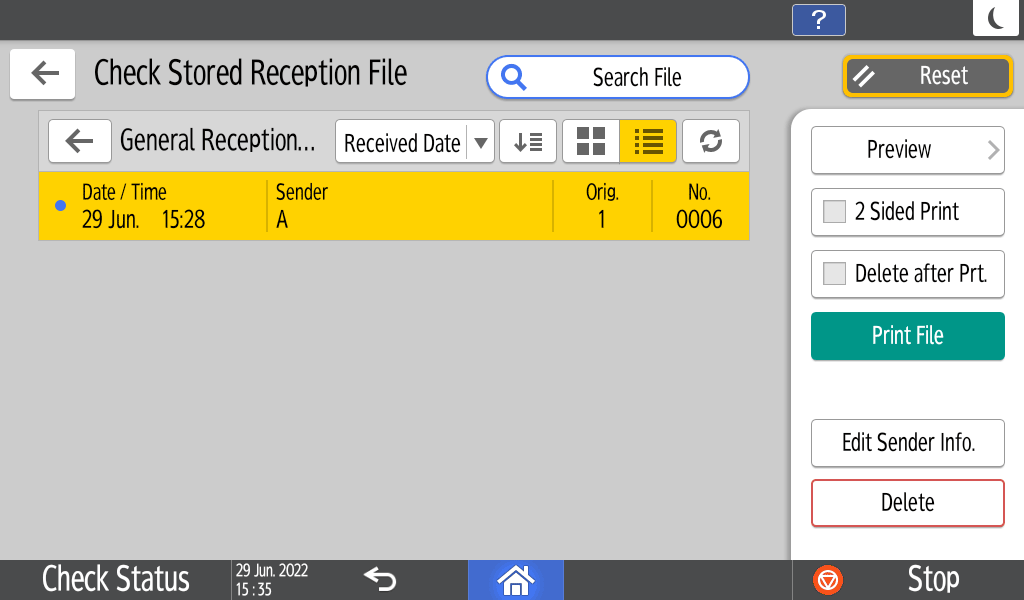Open Check Status in bottom bar

[115, 579]
